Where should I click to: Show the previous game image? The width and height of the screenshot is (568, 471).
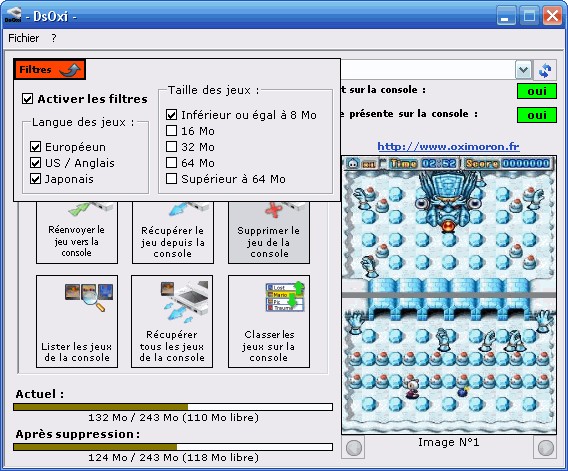[354, 448]
